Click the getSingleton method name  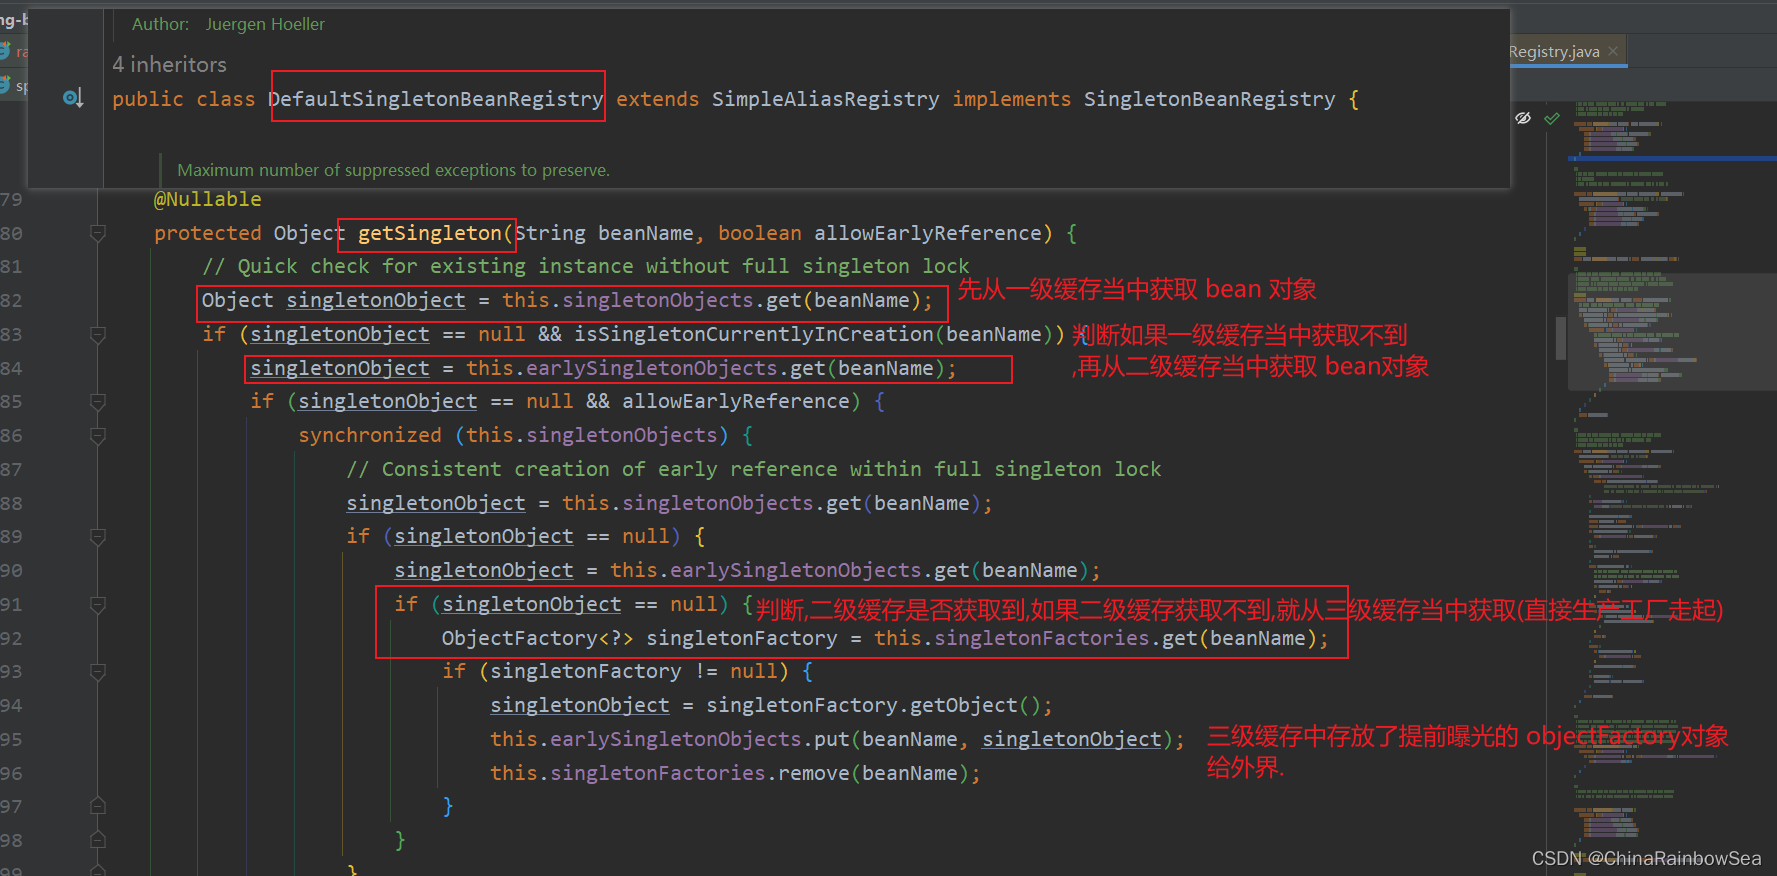[429, 233]
